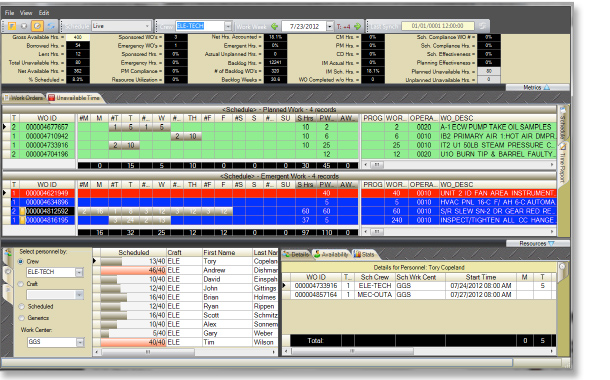Select personnel row for Gary Weber
Viewport: 610px width, 380px height.
point(186,333)
